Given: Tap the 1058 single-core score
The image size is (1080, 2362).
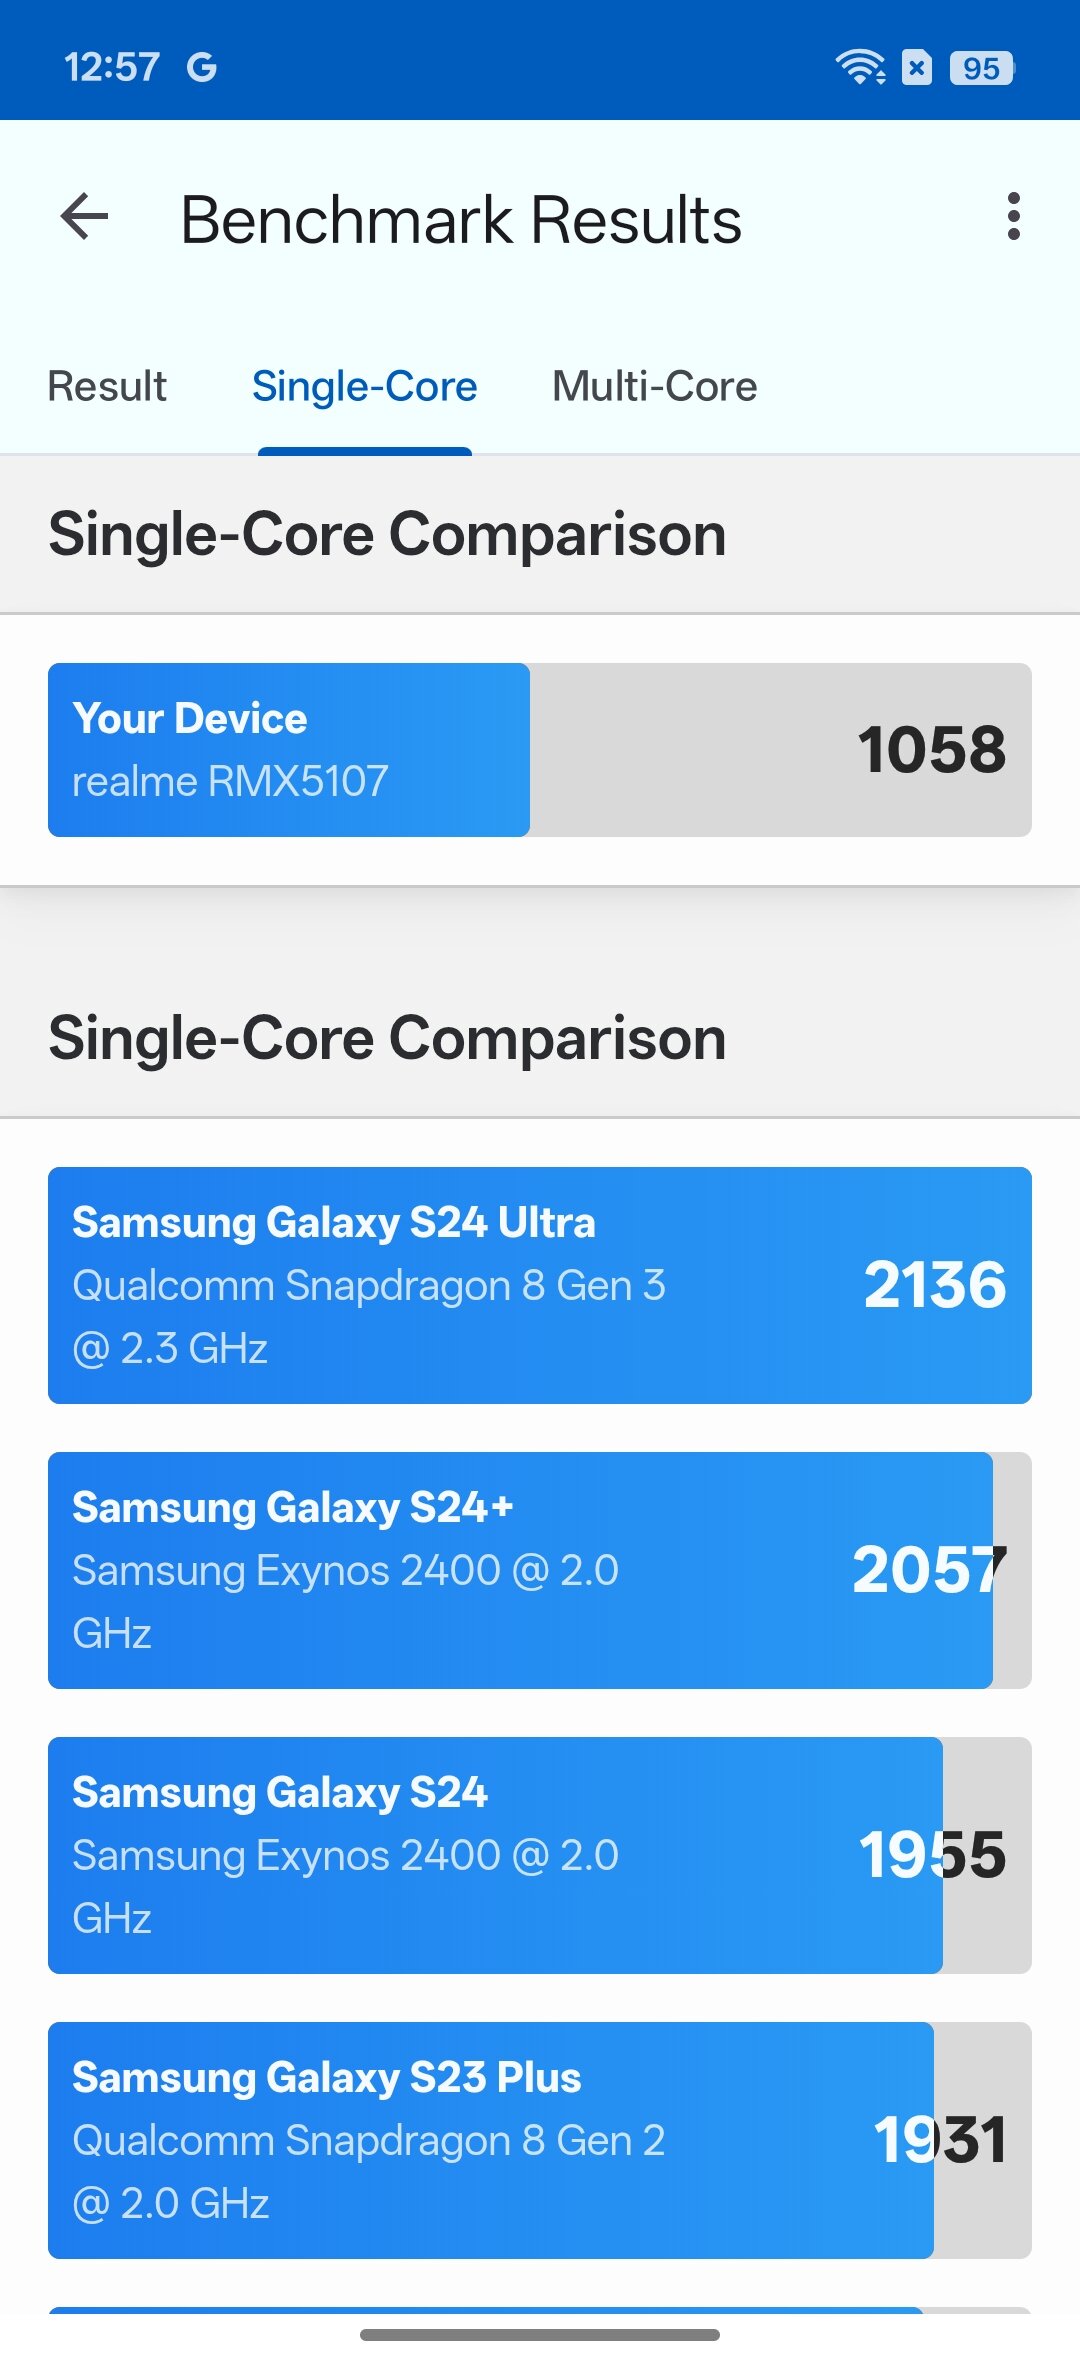Looking at the screenshot, I should click(x=931, y=750).
